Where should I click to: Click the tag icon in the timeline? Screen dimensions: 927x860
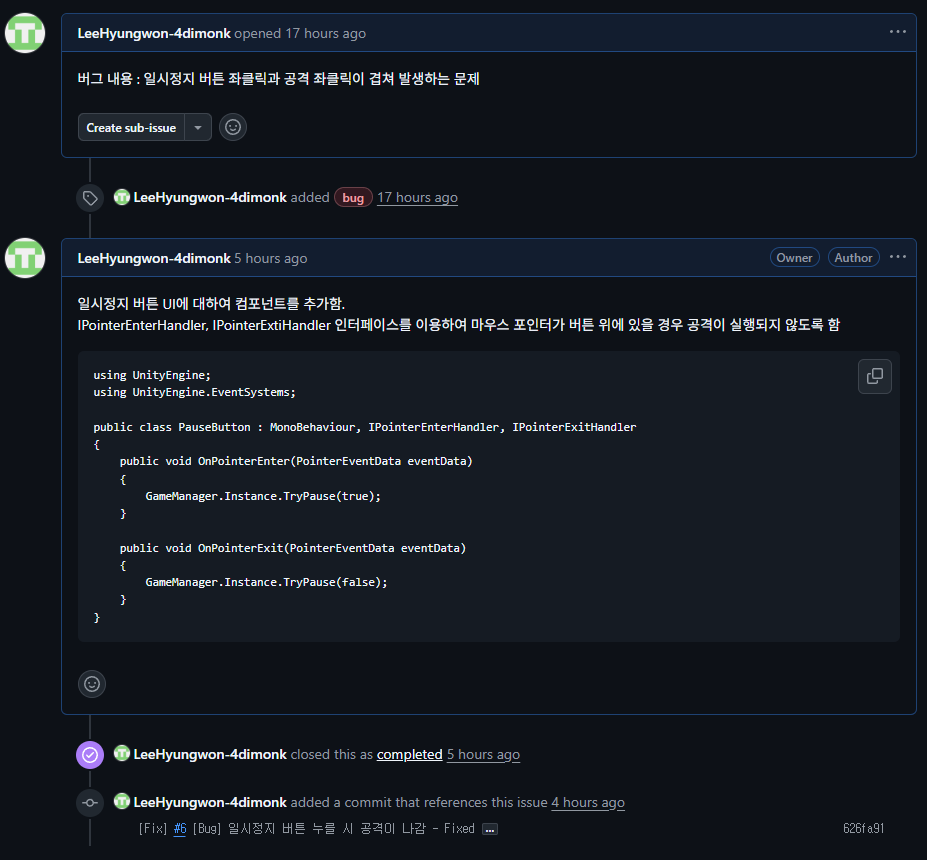click(x=90, y=198)
